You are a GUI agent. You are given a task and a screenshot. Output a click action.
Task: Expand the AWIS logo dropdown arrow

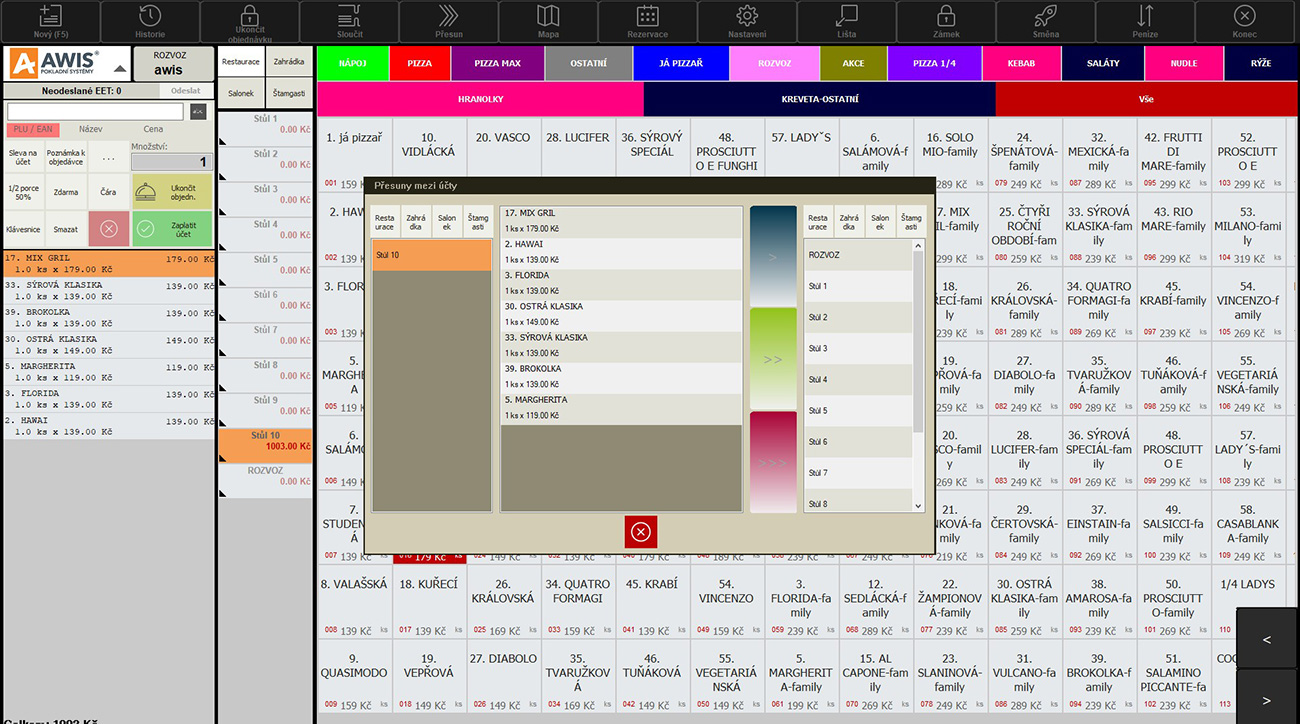coord(120,70)
